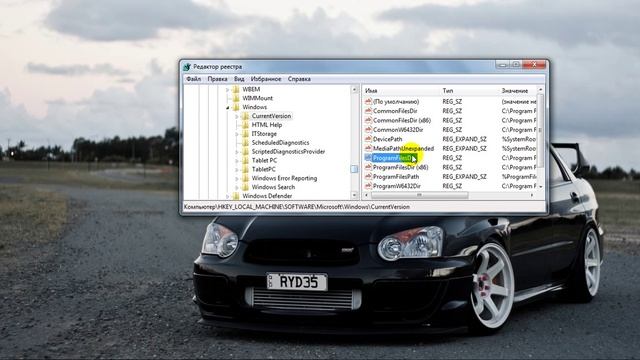The width and height of the screenshot is (640, 360).
Task: Expand the TabletPC key
Action: (x=237, y=169)
